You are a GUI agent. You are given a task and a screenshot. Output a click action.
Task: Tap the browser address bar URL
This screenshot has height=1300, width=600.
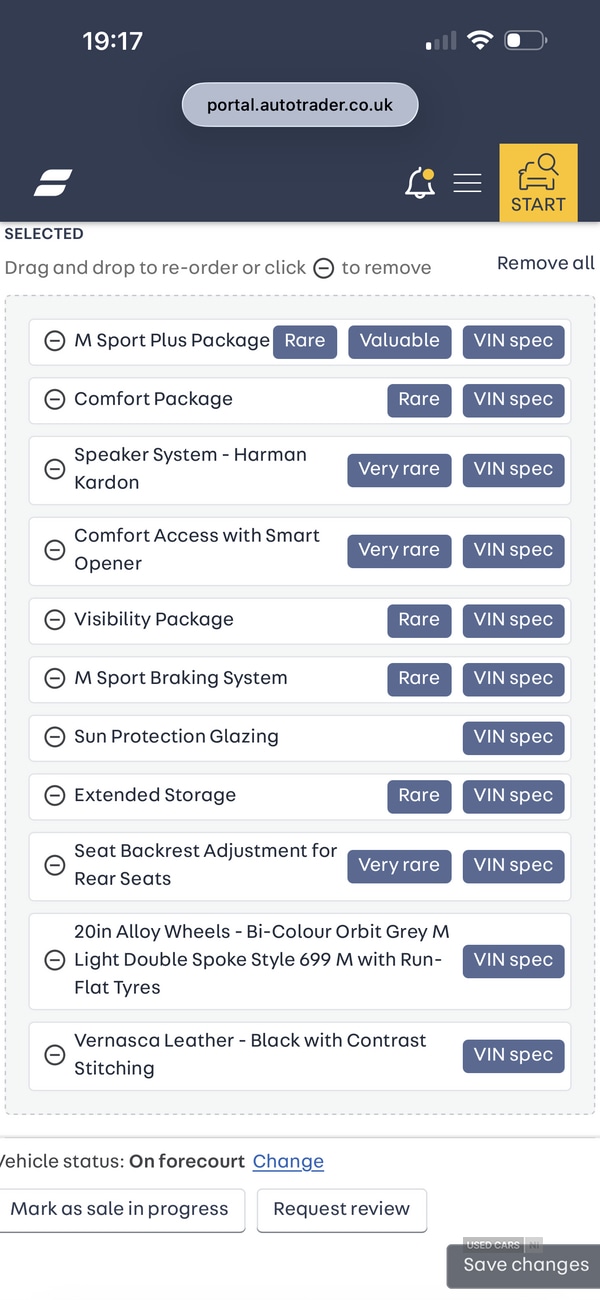point(300,105)
